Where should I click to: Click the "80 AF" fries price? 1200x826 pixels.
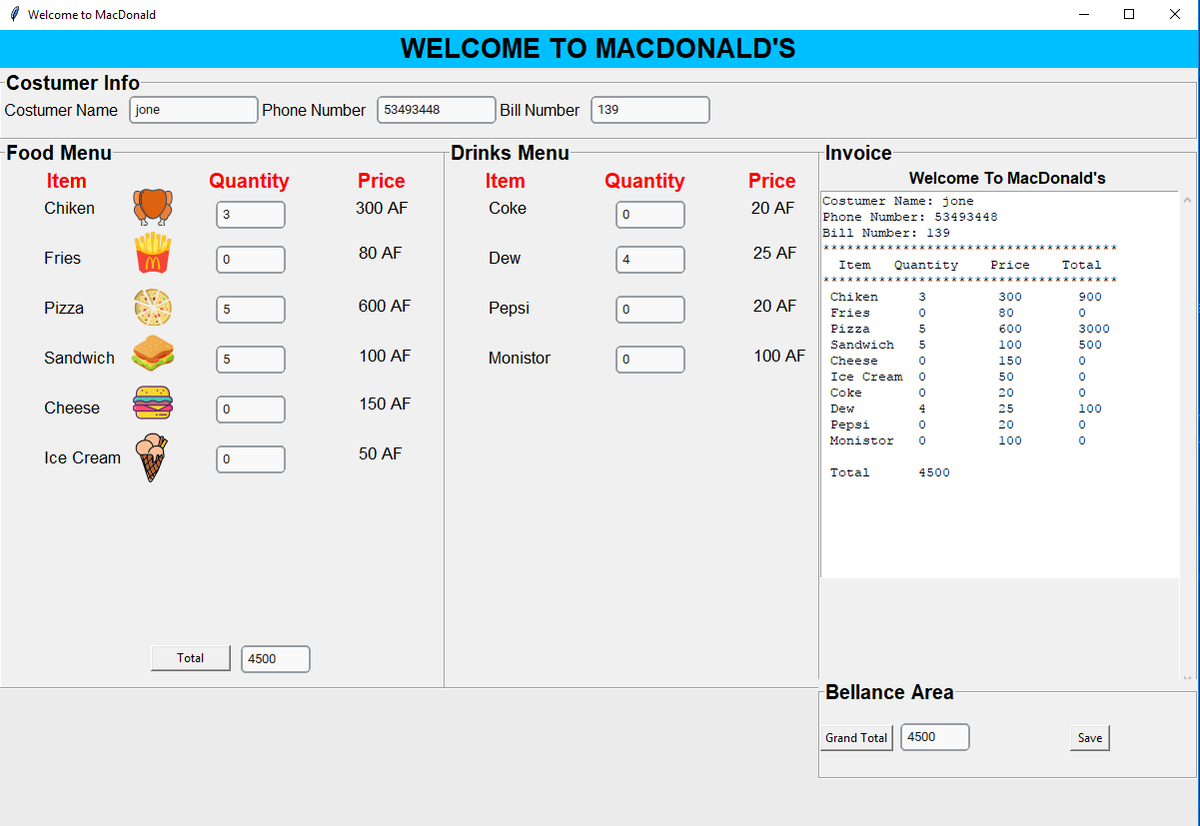coord(380,254)
